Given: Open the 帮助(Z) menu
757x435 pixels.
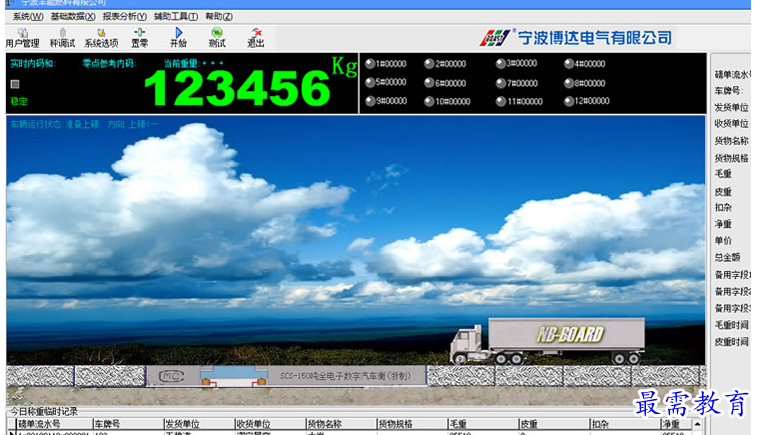Looking at the screenshot, I should [x=219, y=17].
